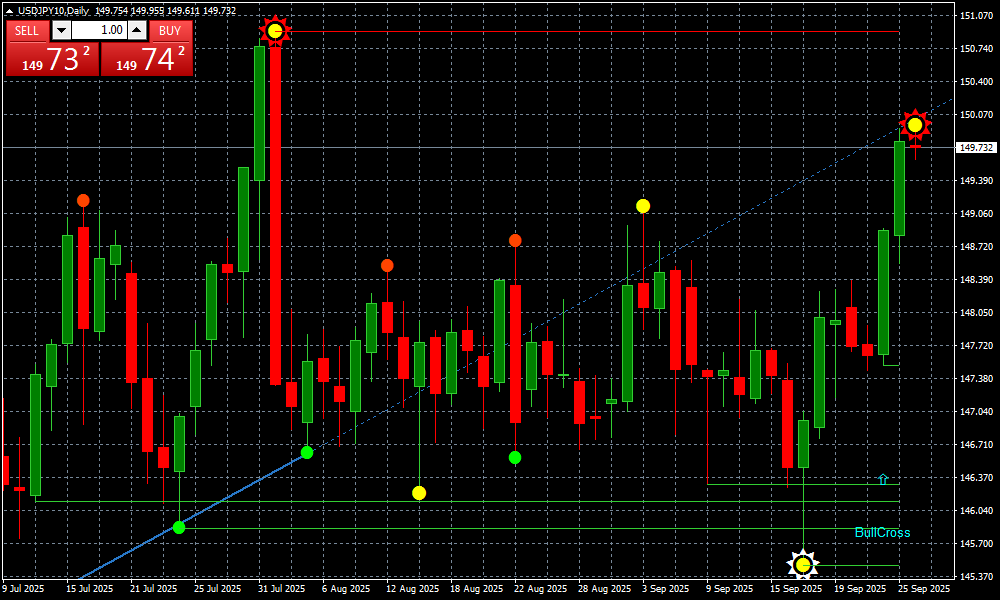The height and width of the screenshot is (600, 1000).
Task: Click the red sun marker at latest candle
Action: (914, 125)
